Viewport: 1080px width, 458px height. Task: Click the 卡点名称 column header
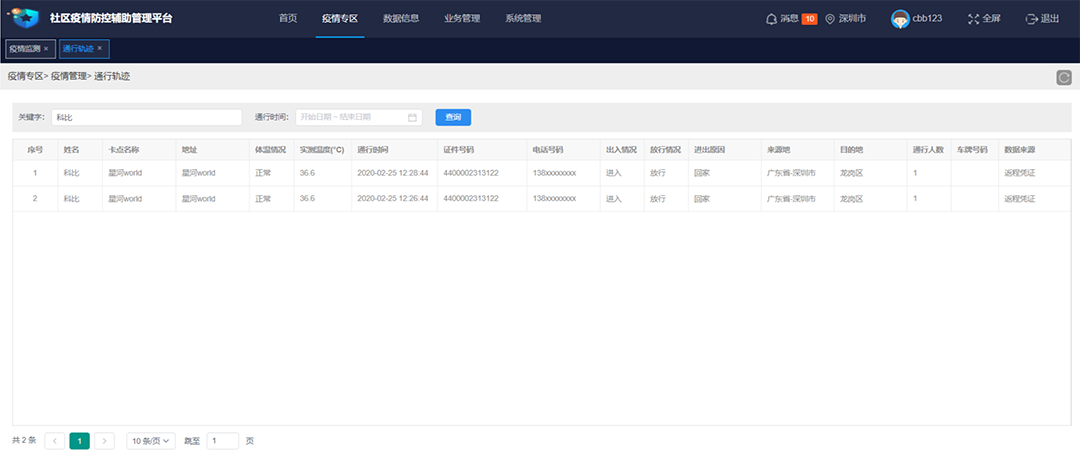(125, 149)
